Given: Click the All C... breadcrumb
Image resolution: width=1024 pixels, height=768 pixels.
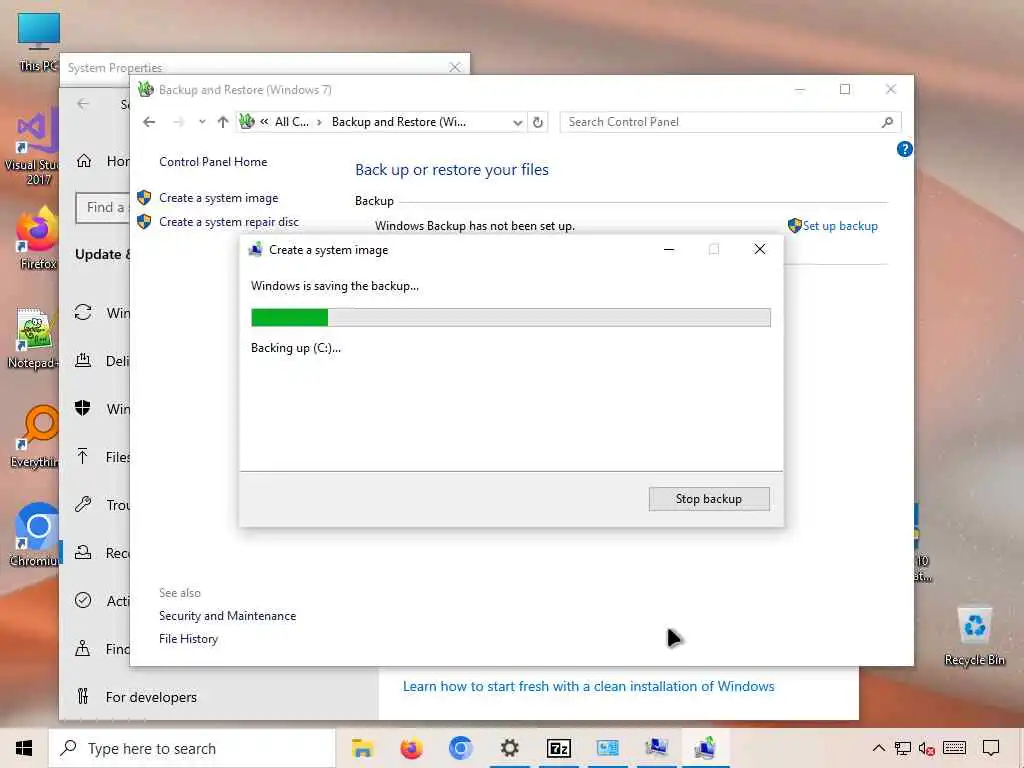Looking at the screenshot, I should (x=291, y=122).
